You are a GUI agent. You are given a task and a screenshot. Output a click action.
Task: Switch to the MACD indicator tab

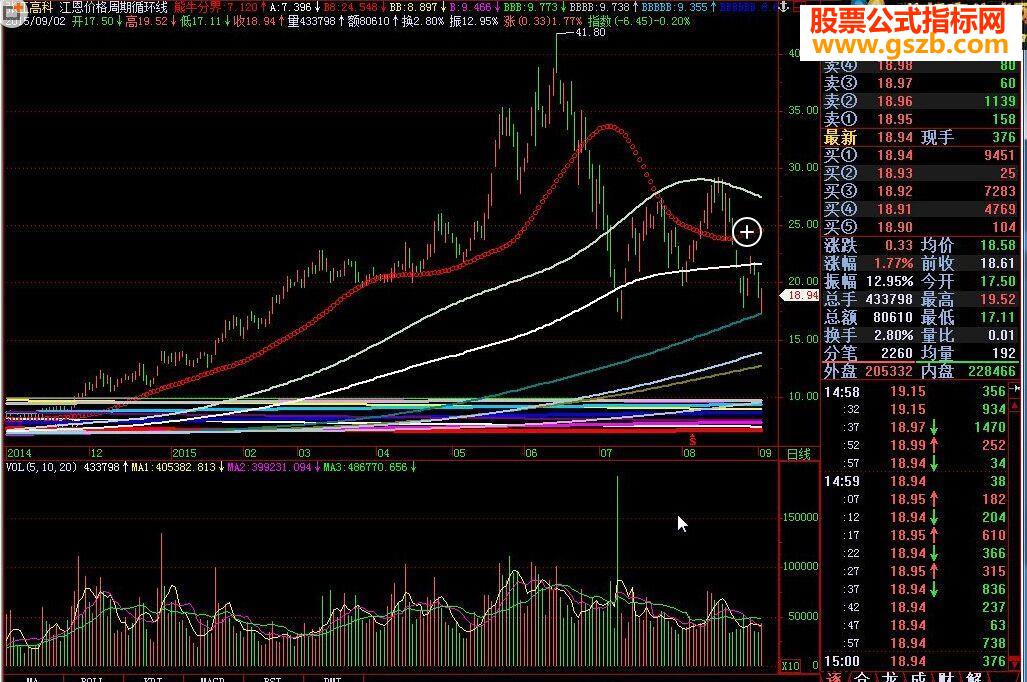(212, 679)
